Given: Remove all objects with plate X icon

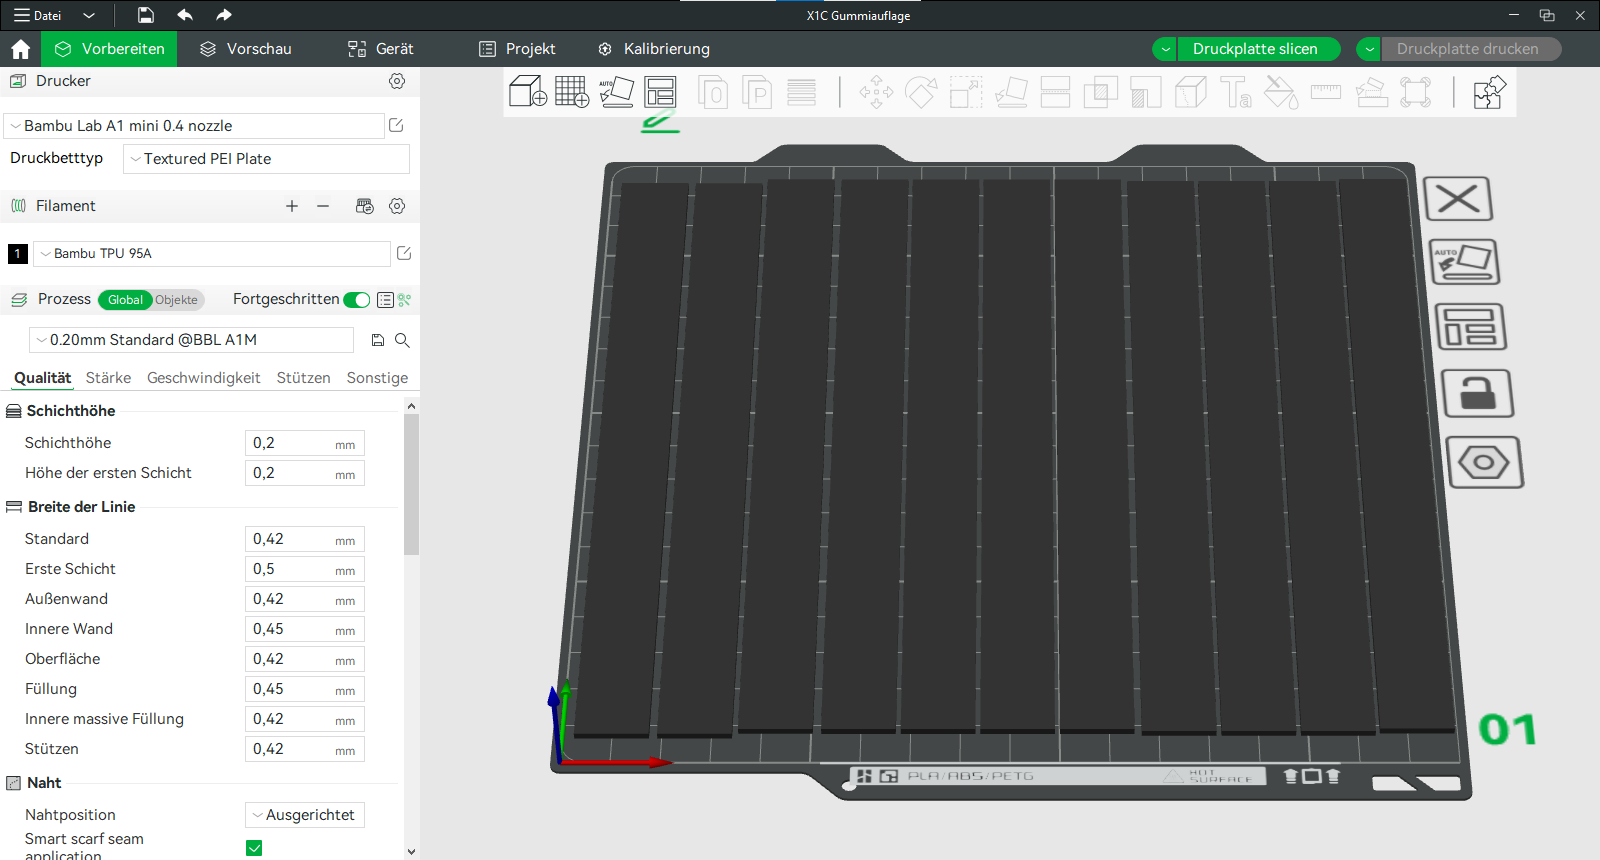Looking at the screenshot, I should point(1458,198).
